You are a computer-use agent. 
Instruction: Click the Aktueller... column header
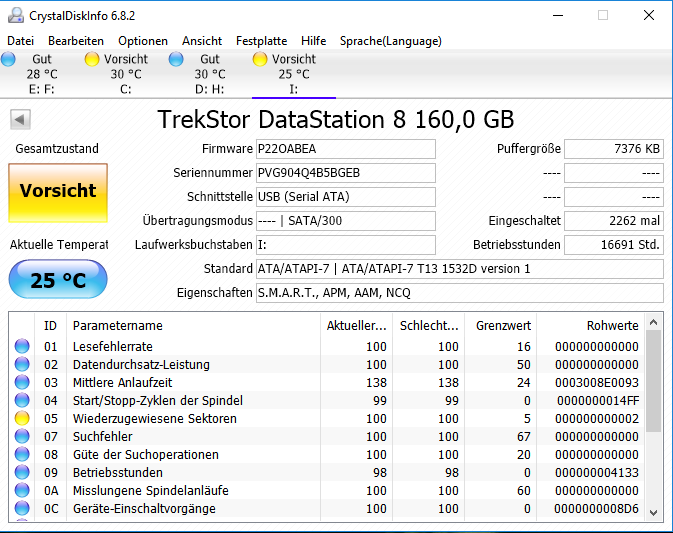(356, 326)
